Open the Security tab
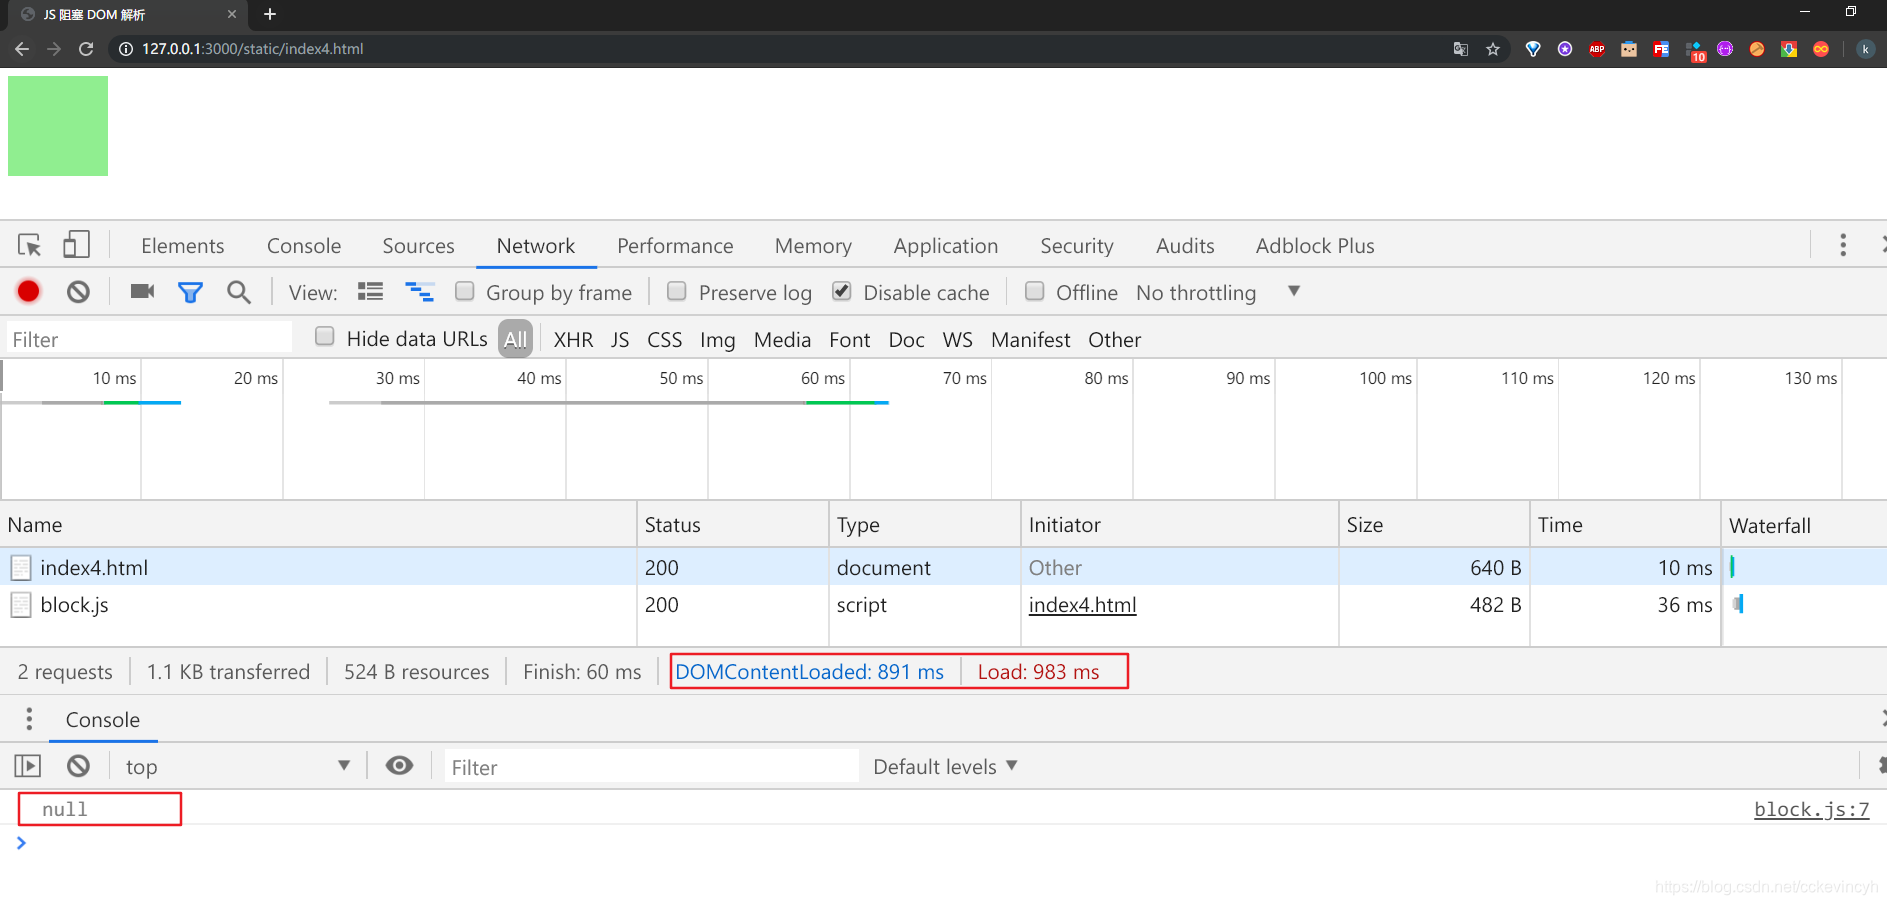Image resolution: width=1887 pixels, height=905 pixels. coord(1076,245)
